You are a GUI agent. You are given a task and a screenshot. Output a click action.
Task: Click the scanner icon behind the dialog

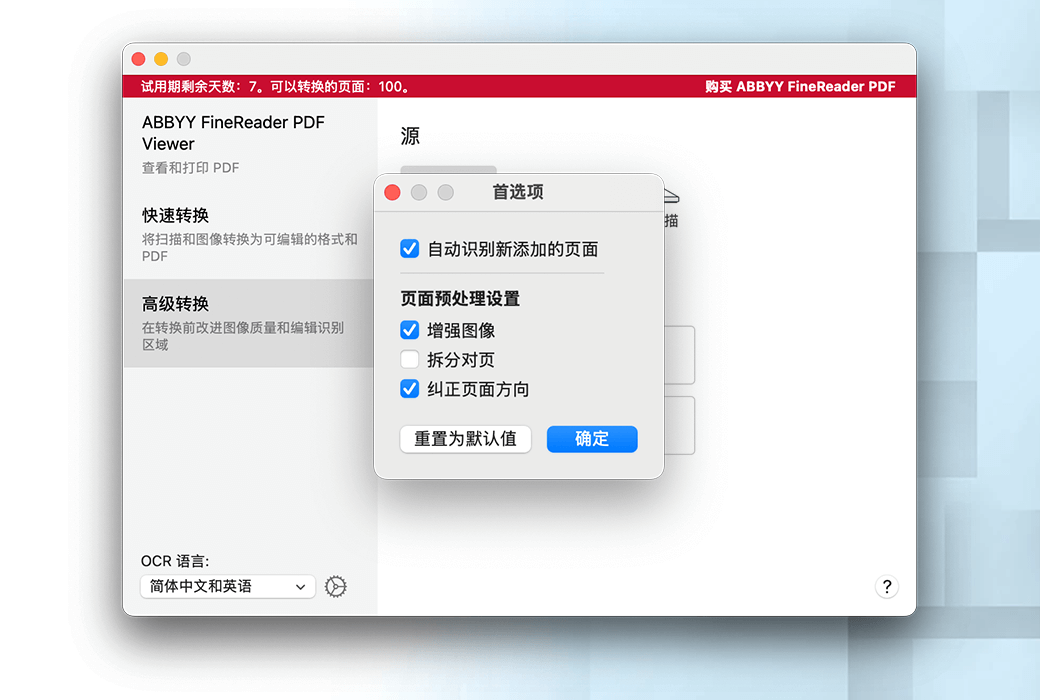point(671,197)
